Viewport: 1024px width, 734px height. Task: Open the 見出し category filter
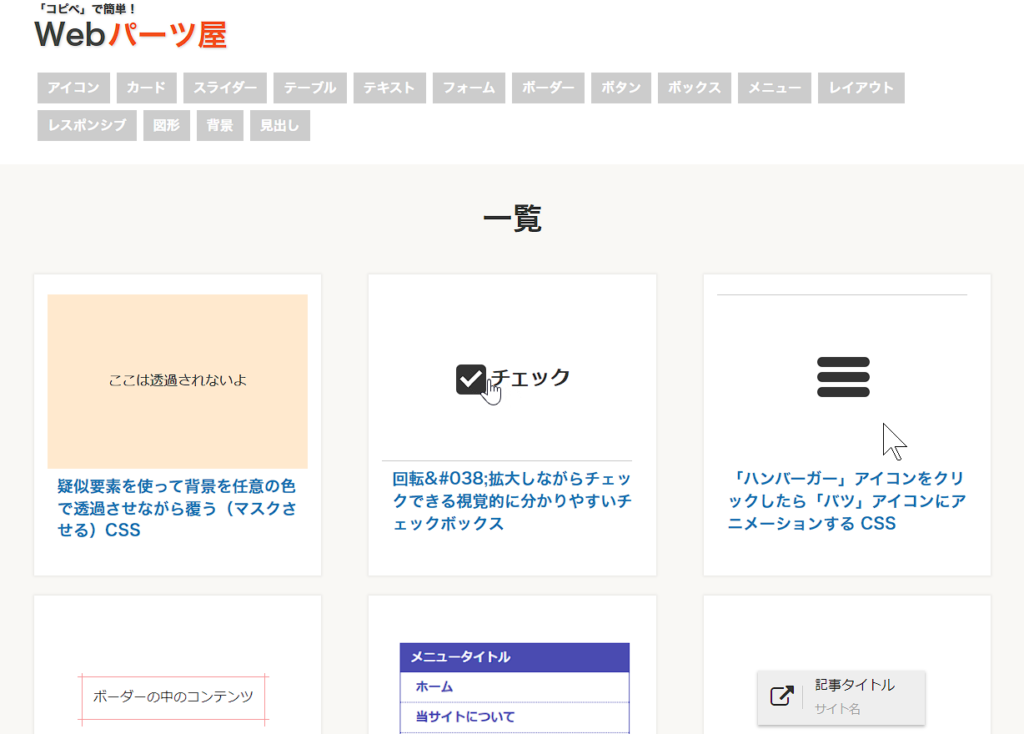pyautogui.click(x=279, y=125)
